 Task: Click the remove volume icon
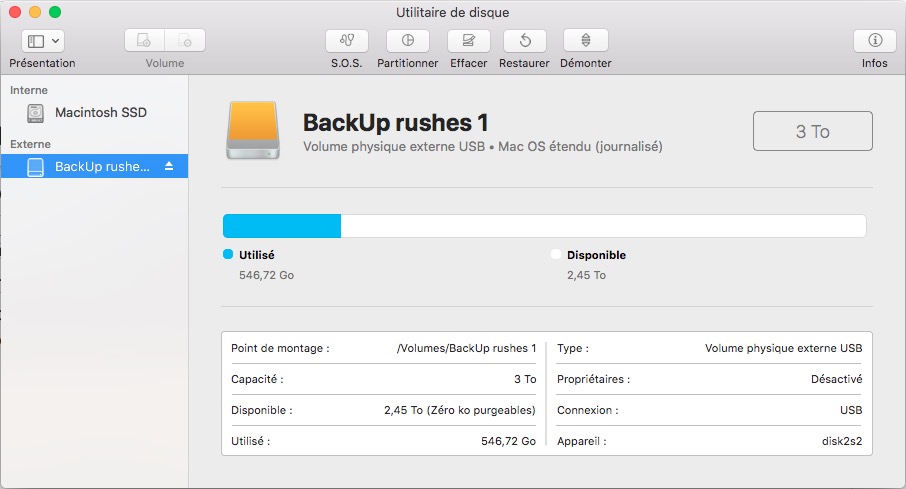tap(185, 41)
